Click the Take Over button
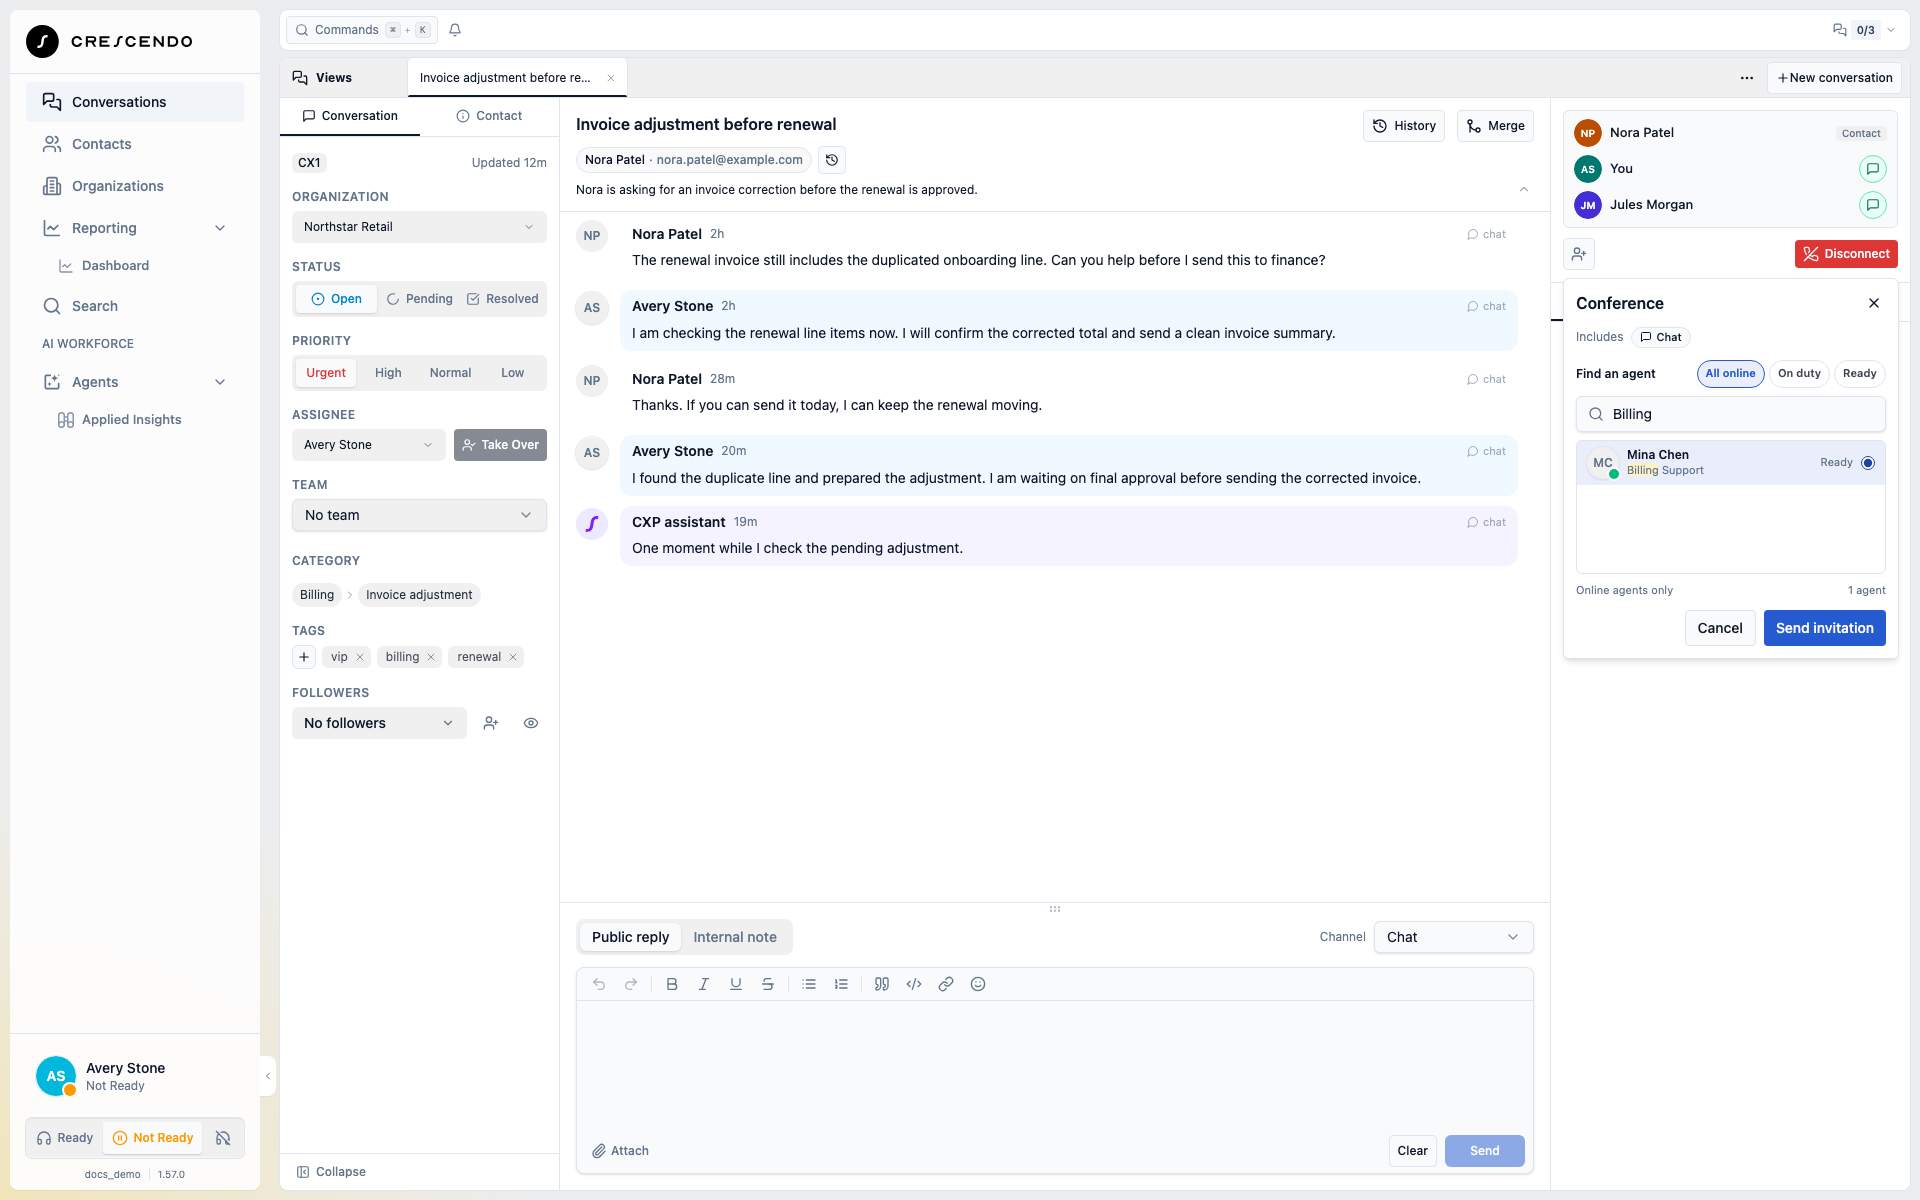Screen dimensions: 1920x1200 click(500, 445)
